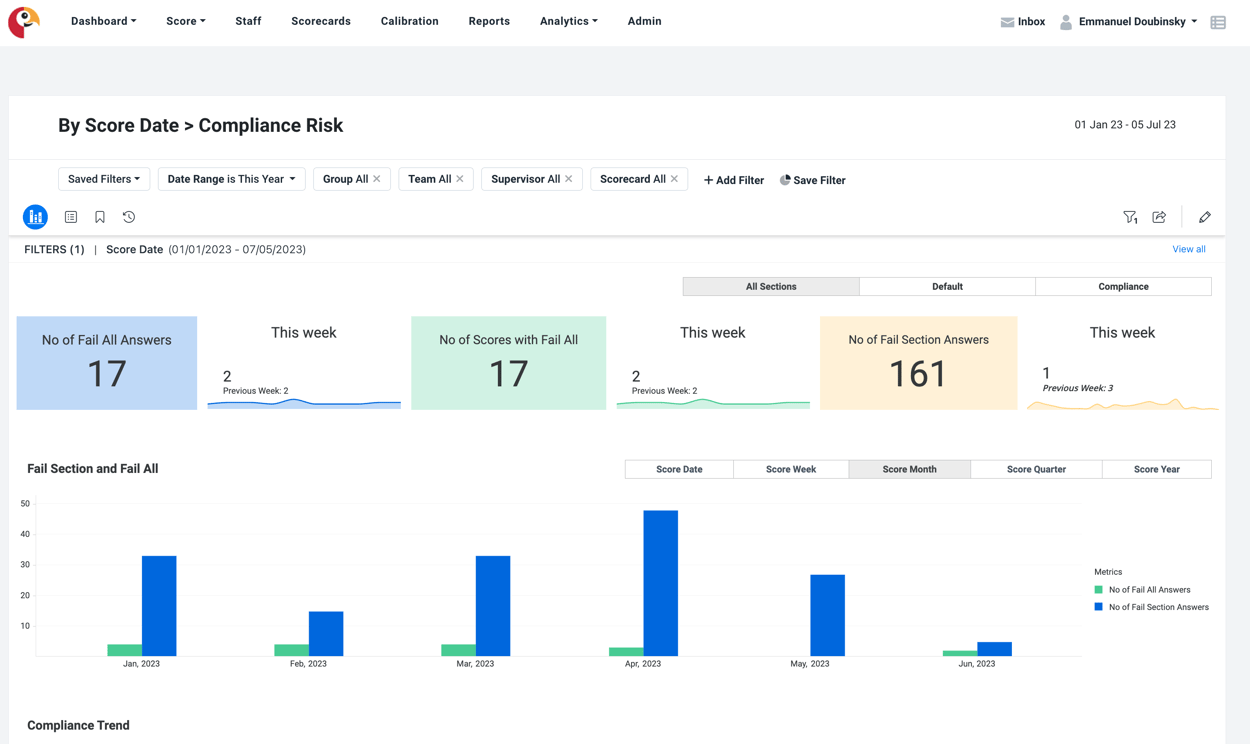This screenshot has width=1250, height=744.
Task: Open the Dashboard dropdown menu
Action: [104, 21]
